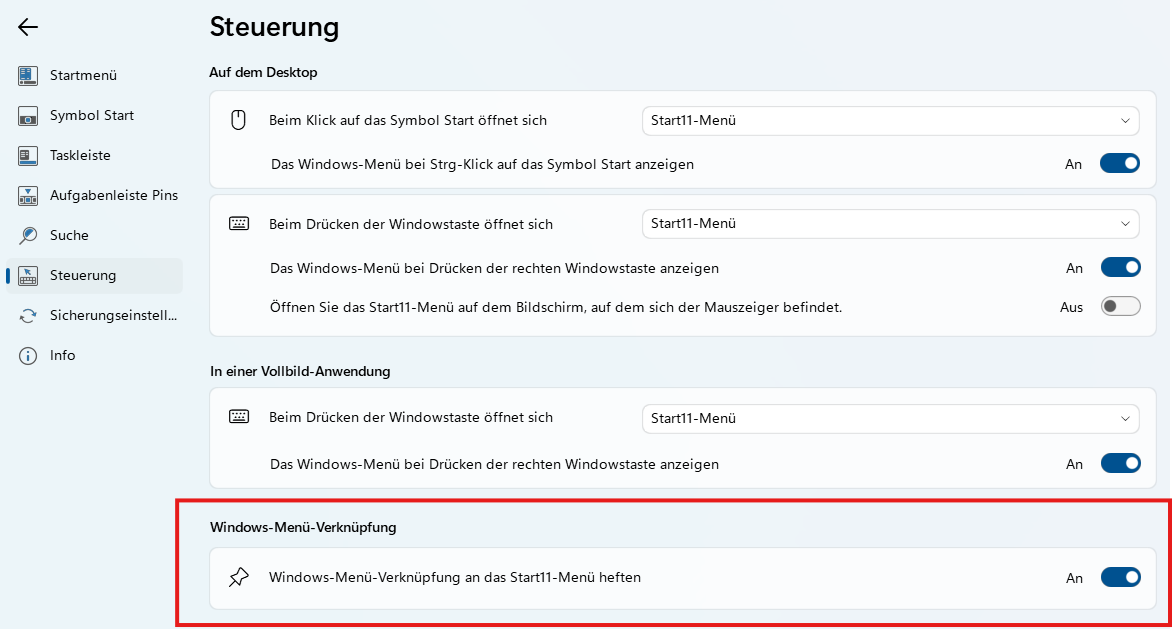Click the Aufgabenleiste Pins icon

pos(28,196)
